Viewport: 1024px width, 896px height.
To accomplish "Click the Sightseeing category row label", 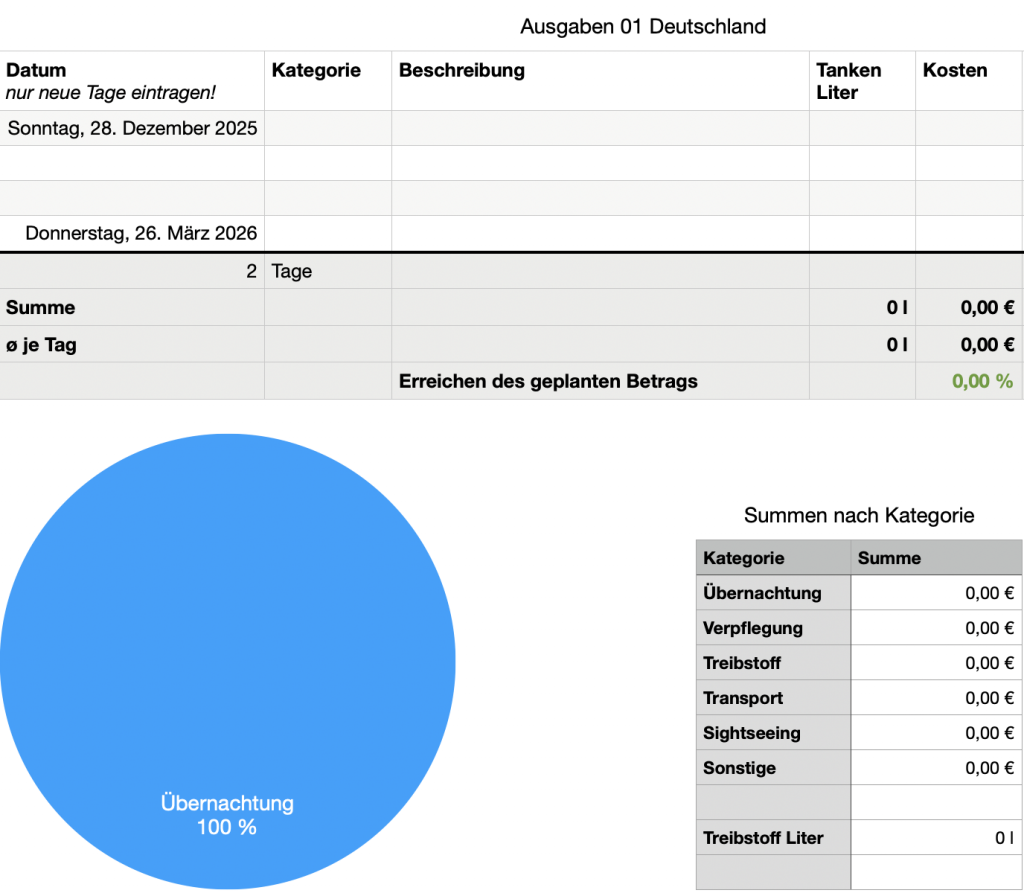I will [x=773, y=733].
